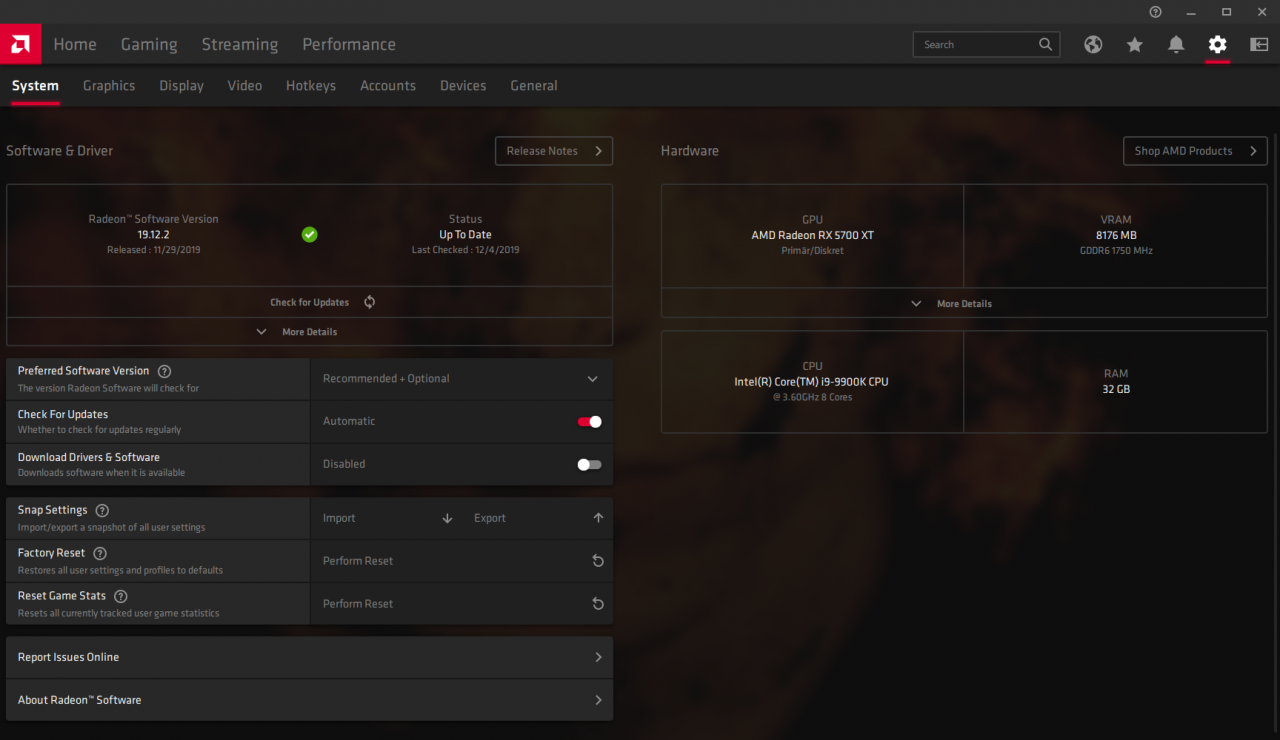Click the Release Notes button

[x=554, y=151]
